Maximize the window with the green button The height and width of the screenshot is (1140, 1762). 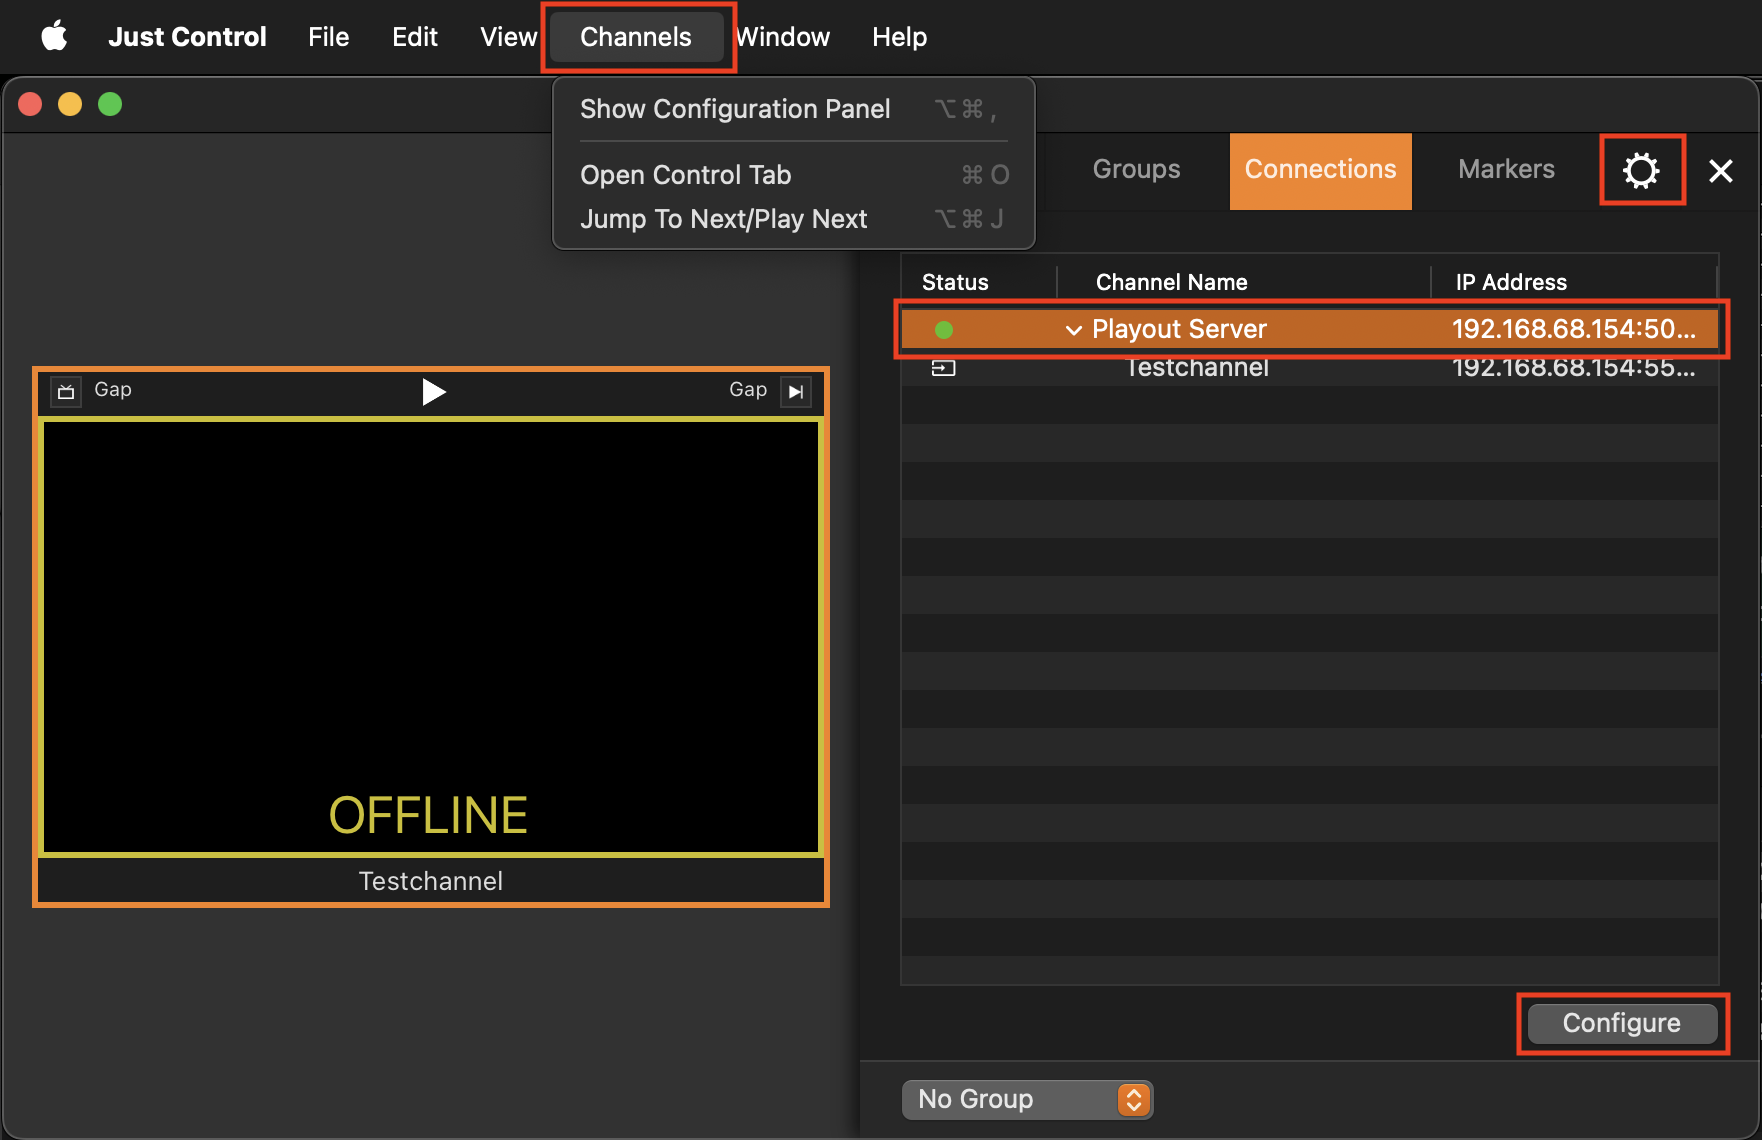[110, 104]
